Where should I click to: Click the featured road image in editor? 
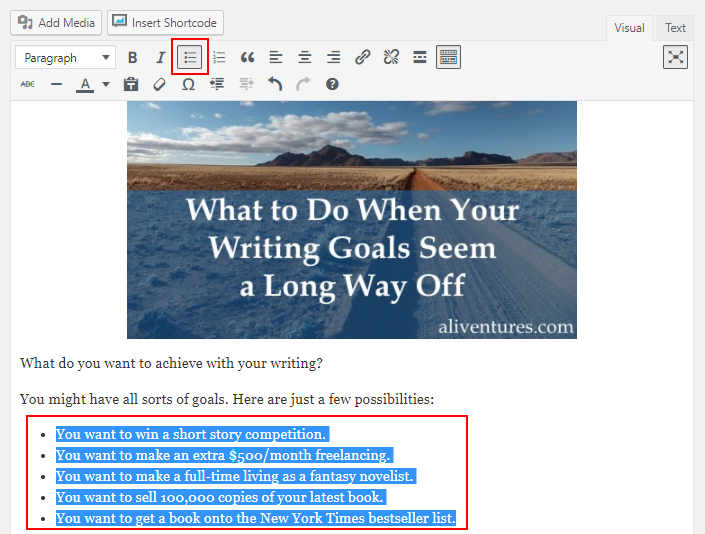coord(351,220)
